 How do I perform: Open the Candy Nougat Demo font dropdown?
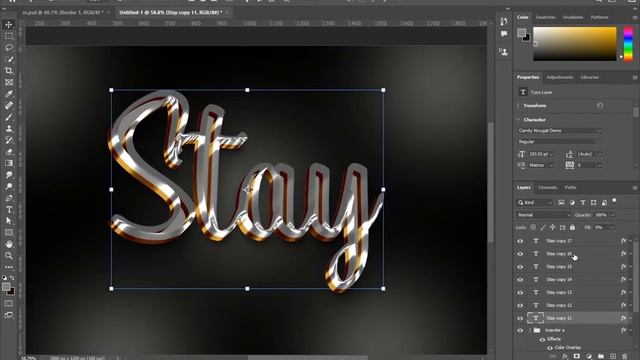point(559,131)
